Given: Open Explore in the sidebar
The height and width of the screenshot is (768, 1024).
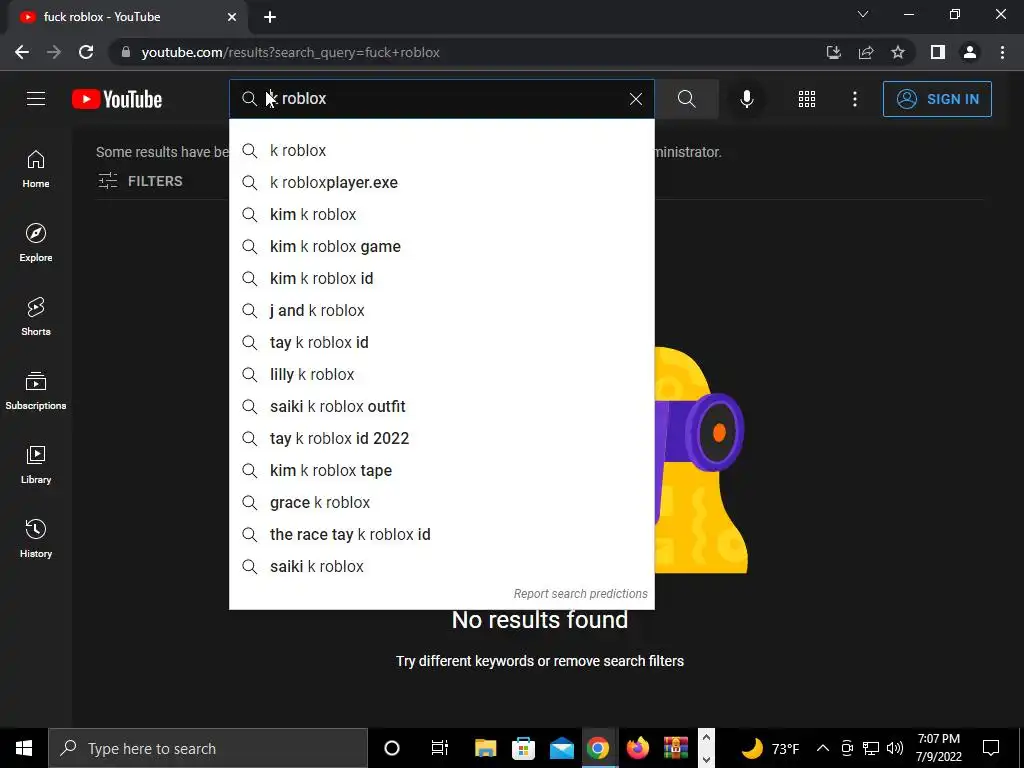Looking at the screenshot, I should [x=36, y=243].
